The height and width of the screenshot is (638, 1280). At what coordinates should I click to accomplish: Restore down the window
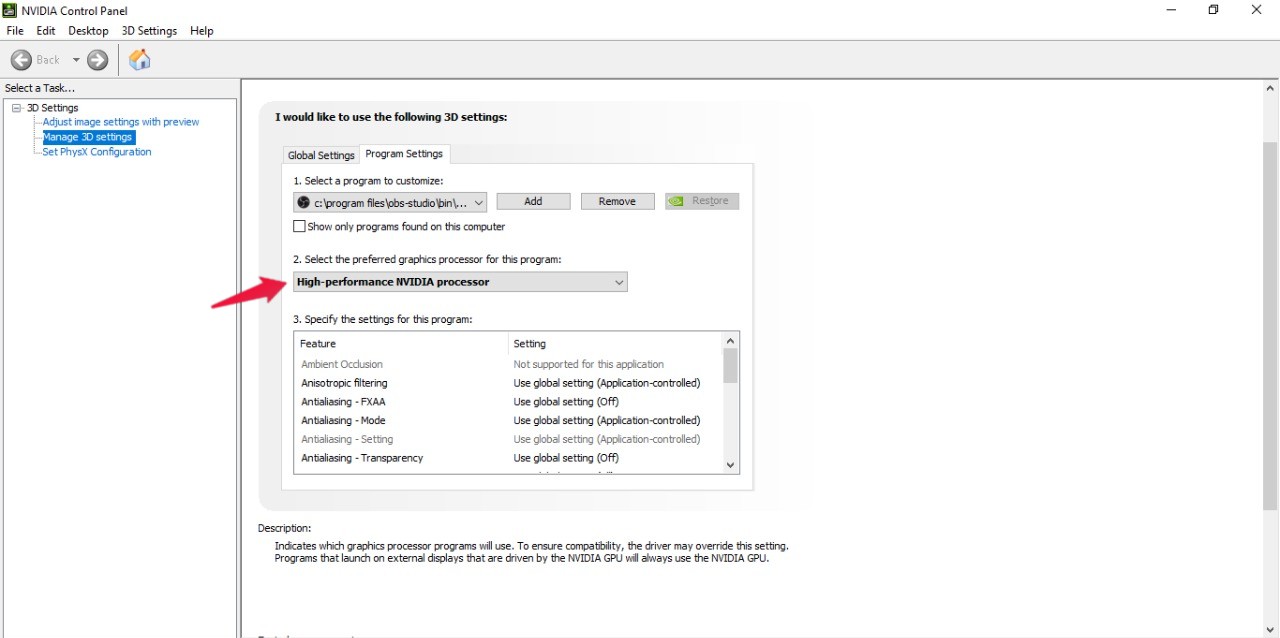[x=1213, y=10]
